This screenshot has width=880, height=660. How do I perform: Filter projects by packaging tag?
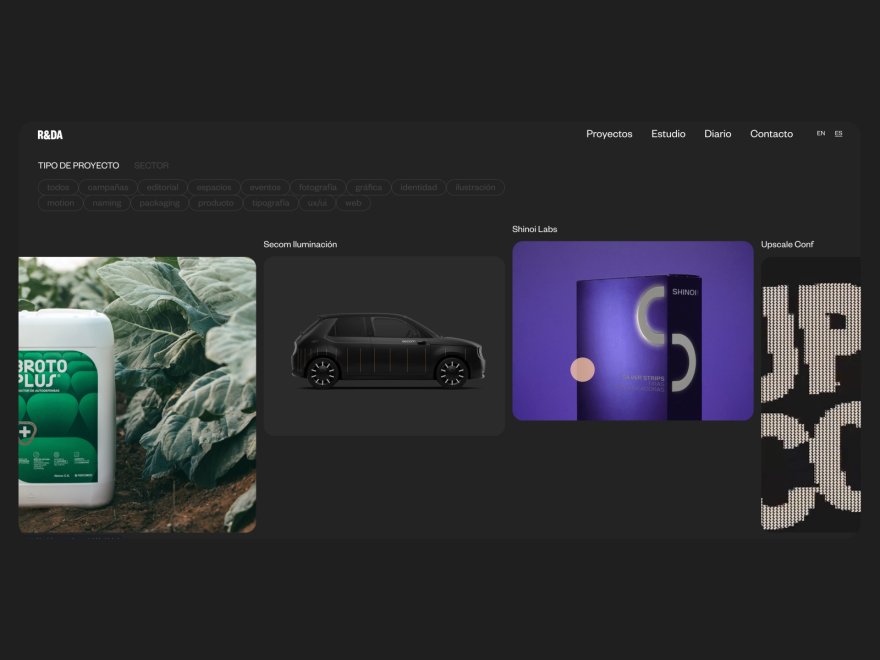159,203
